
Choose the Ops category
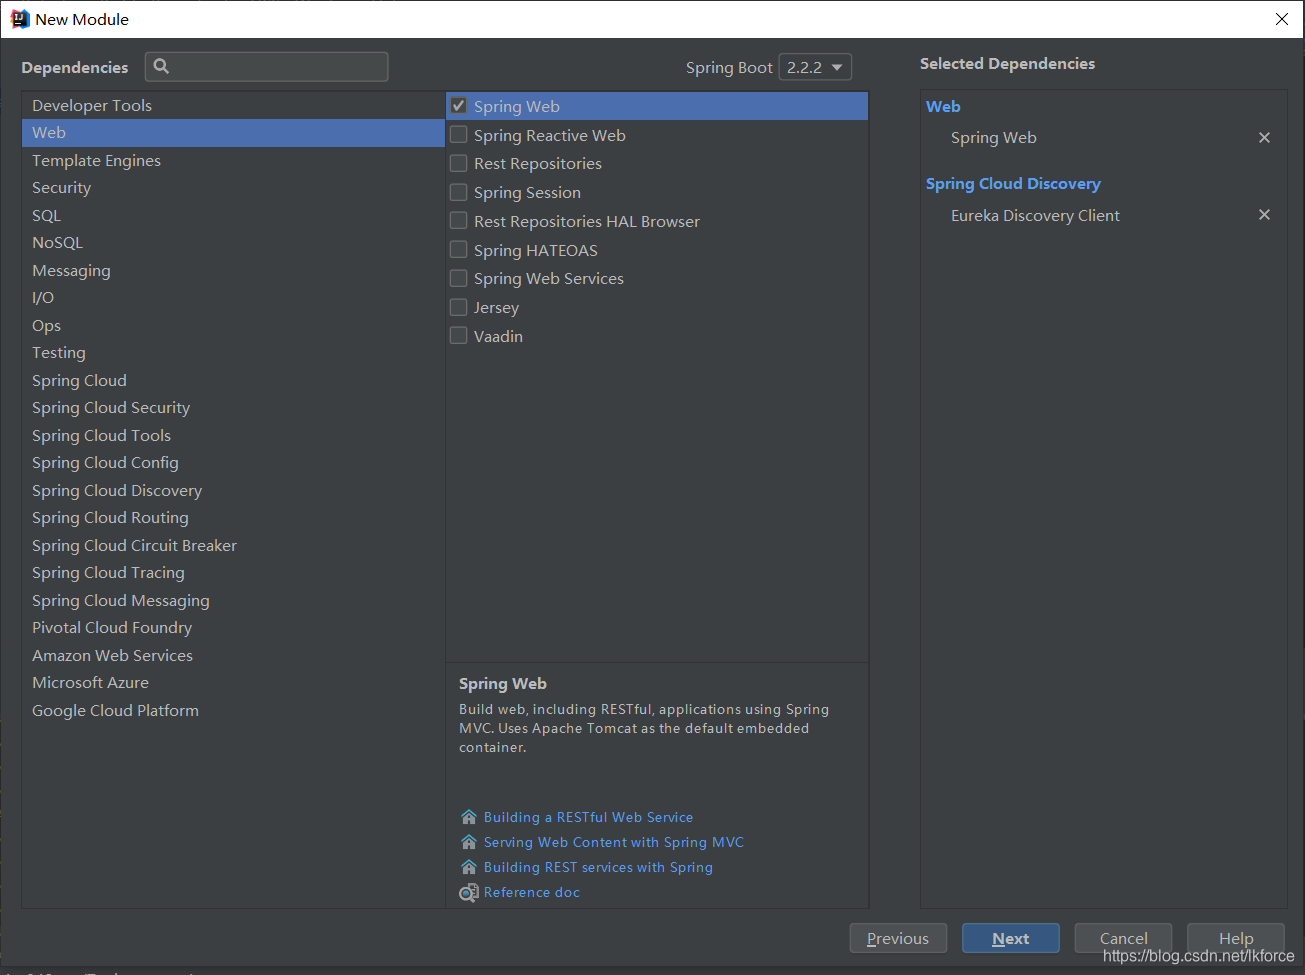pyautogui.click(x=233, y=325)
